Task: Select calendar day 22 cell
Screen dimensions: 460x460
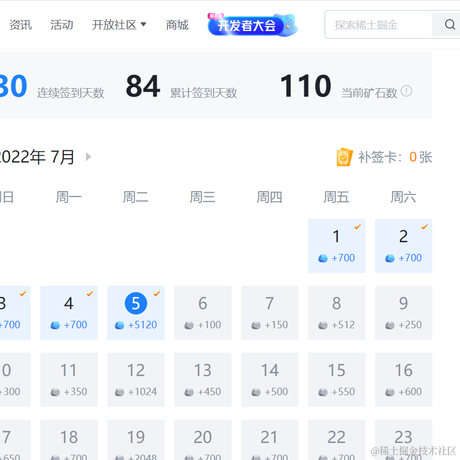Action: coord(337,440)
